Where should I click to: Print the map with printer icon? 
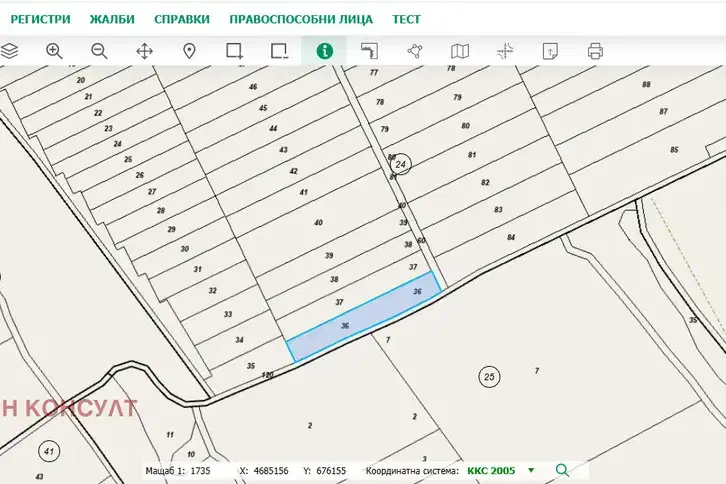click(595, 51)
